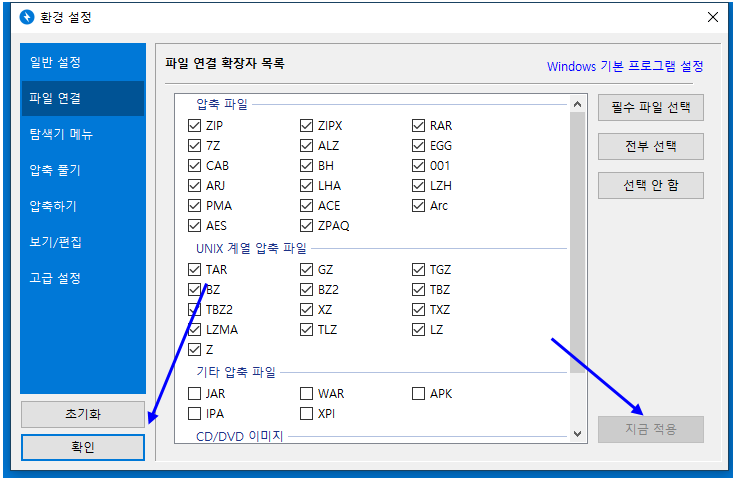This screenshot has width=733, height=479.
Task: Open the 압축 풀기 settings
Action: click(83, 170)
